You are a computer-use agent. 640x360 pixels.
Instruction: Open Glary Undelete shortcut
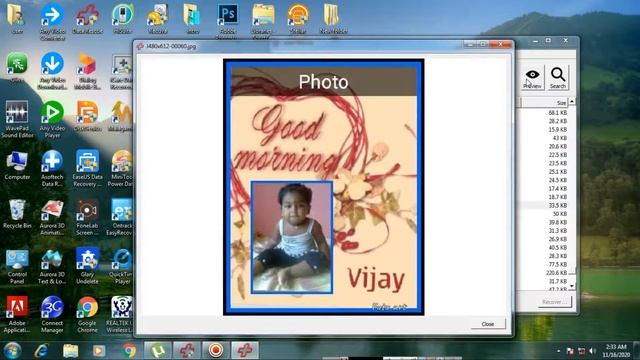[x=87, y=266]
